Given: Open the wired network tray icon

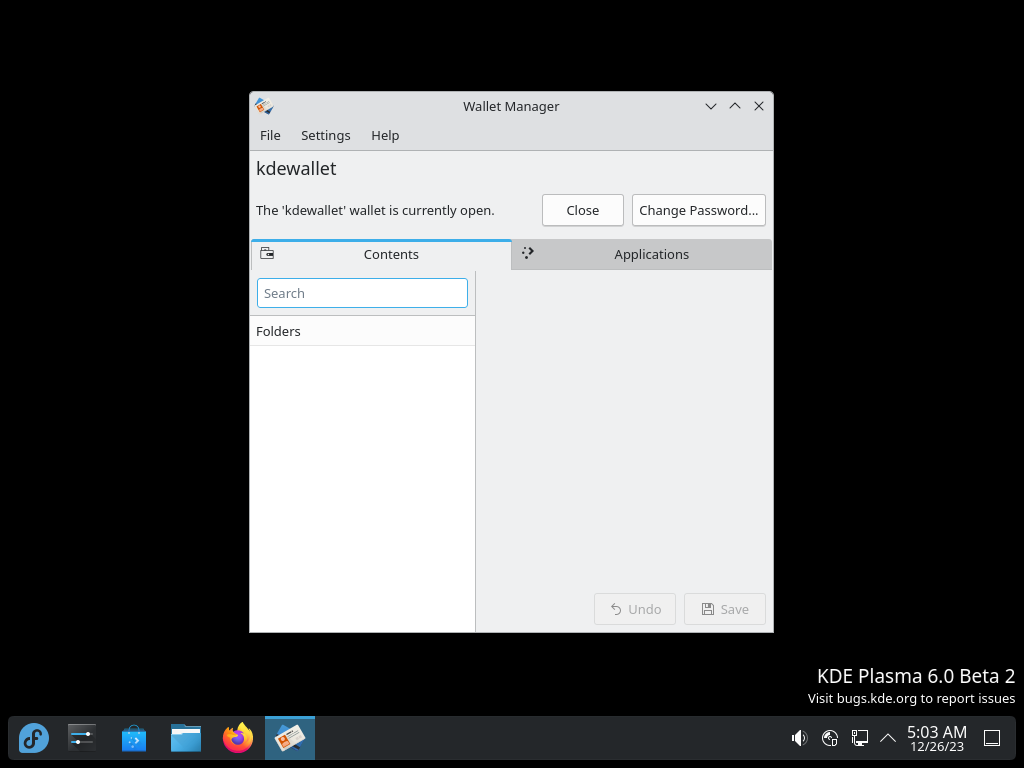Looking at the screenshot, I should pyautogui.click(x=859, y=738).
